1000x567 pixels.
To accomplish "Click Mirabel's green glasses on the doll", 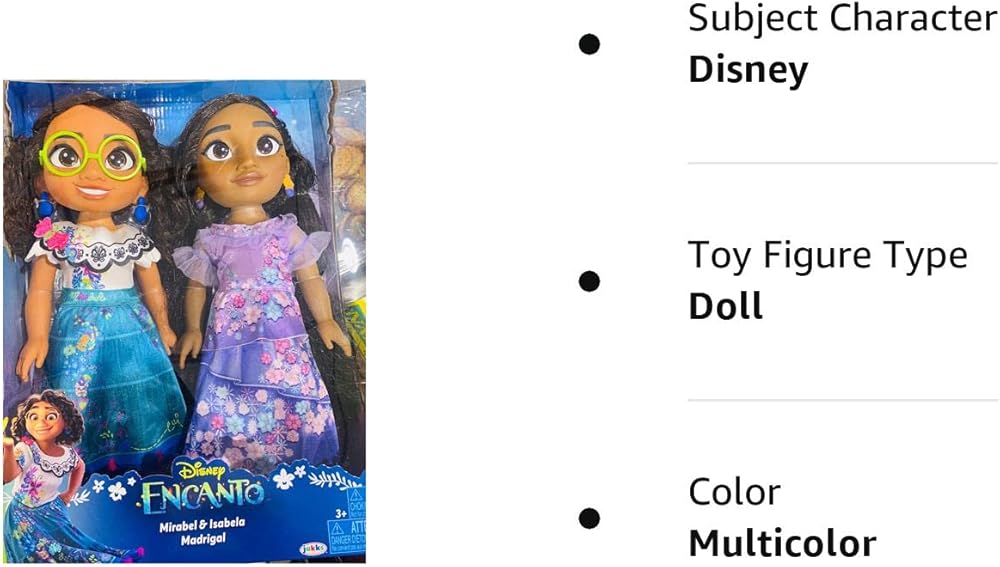I will click(x=92, y=154).
